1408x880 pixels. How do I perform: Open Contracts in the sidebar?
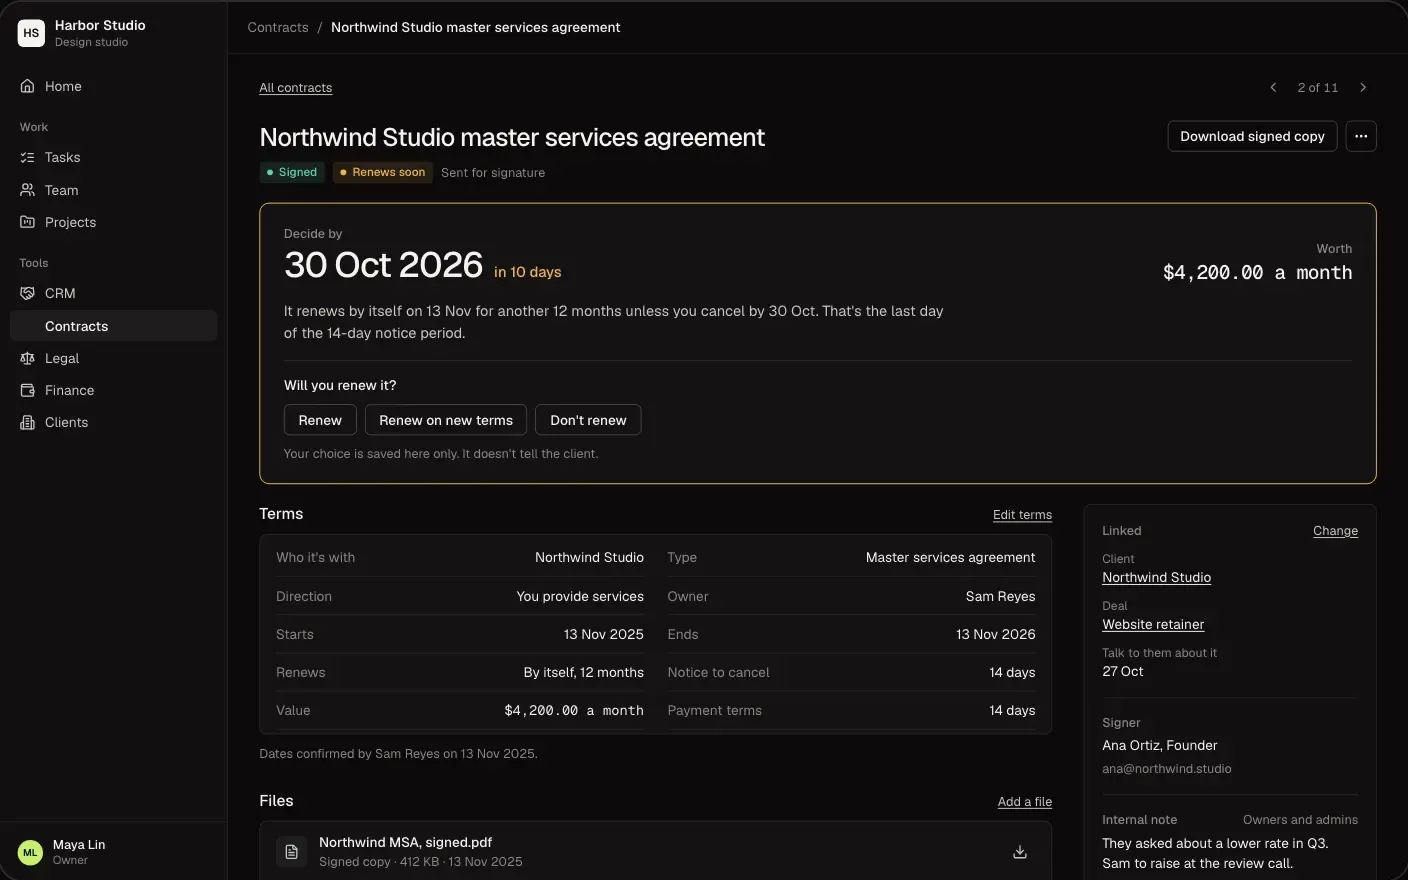(113, 326)
